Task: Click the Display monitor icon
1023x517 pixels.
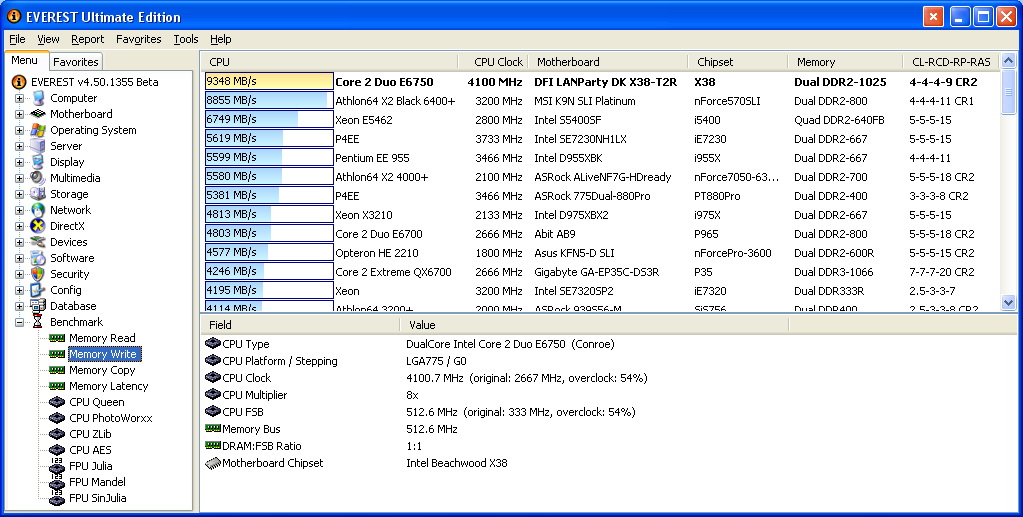Action: 38,162
